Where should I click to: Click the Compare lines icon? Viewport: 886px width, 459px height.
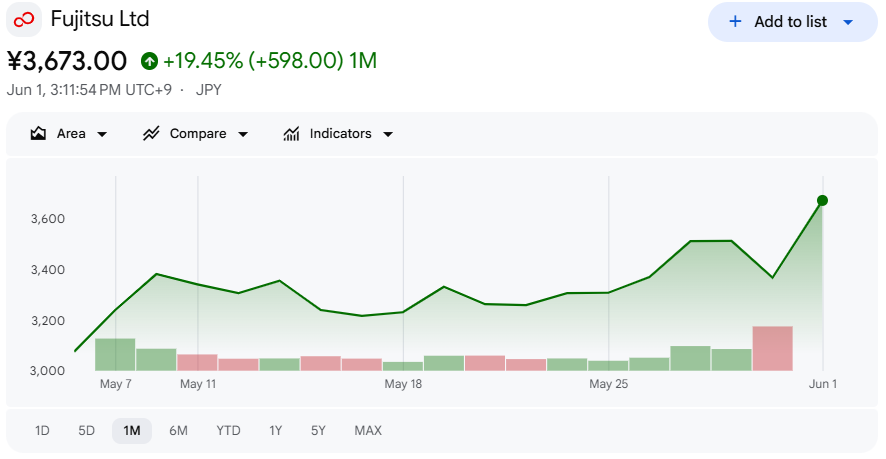(151, 133)
